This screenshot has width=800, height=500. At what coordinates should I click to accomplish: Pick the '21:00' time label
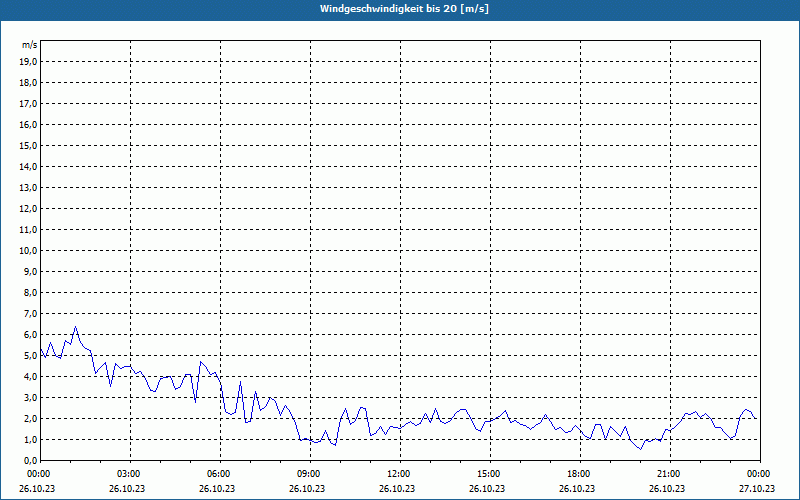670,474
